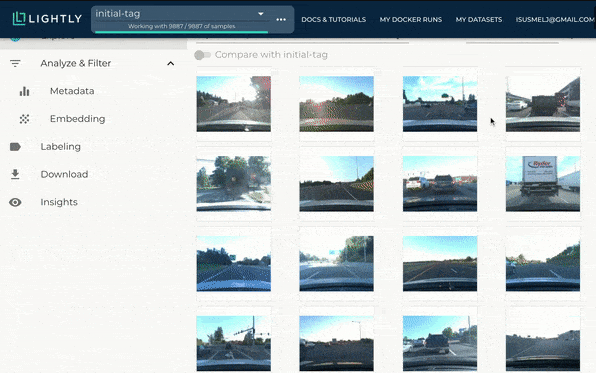596x373 pixels.
Task: Open the initial-tag dropdown arrow
Action: [x=261, y=14]
